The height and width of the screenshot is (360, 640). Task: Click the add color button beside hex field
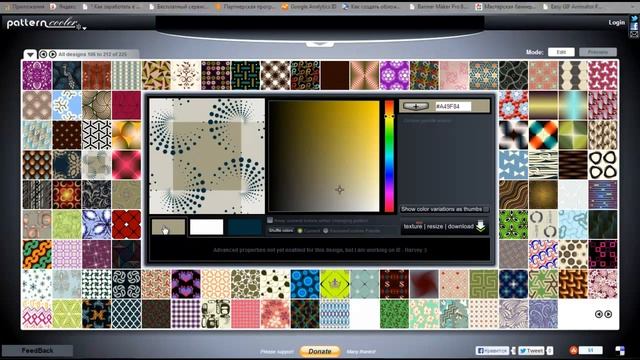416,107
